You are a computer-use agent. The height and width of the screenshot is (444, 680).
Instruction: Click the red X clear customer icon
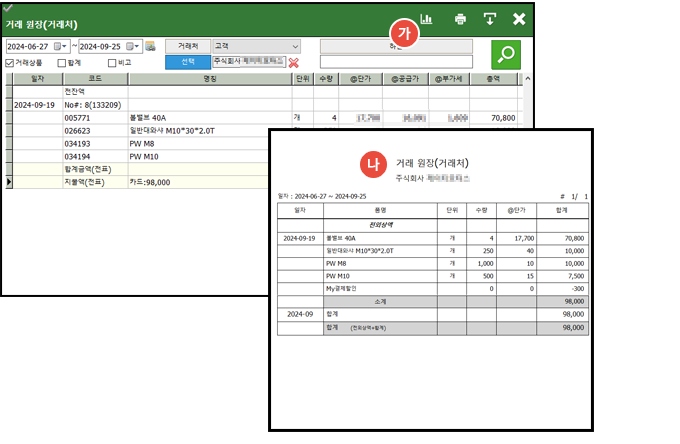294,62
